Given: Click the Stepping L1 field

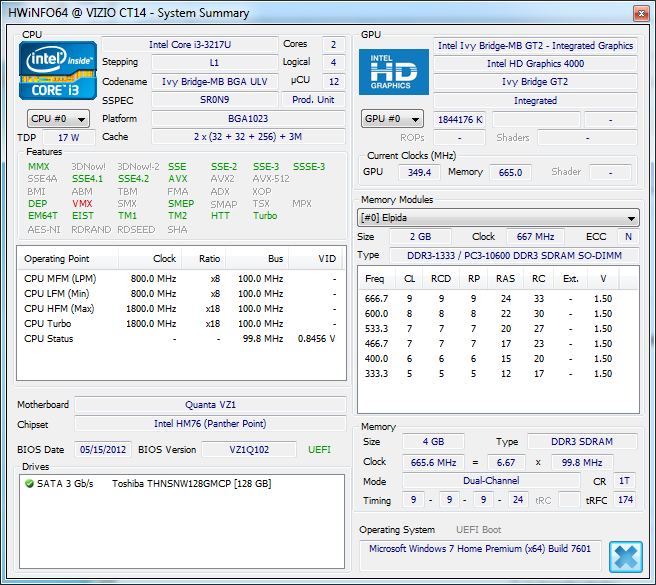Looking at the screenshot, I should tap(215, 63).
